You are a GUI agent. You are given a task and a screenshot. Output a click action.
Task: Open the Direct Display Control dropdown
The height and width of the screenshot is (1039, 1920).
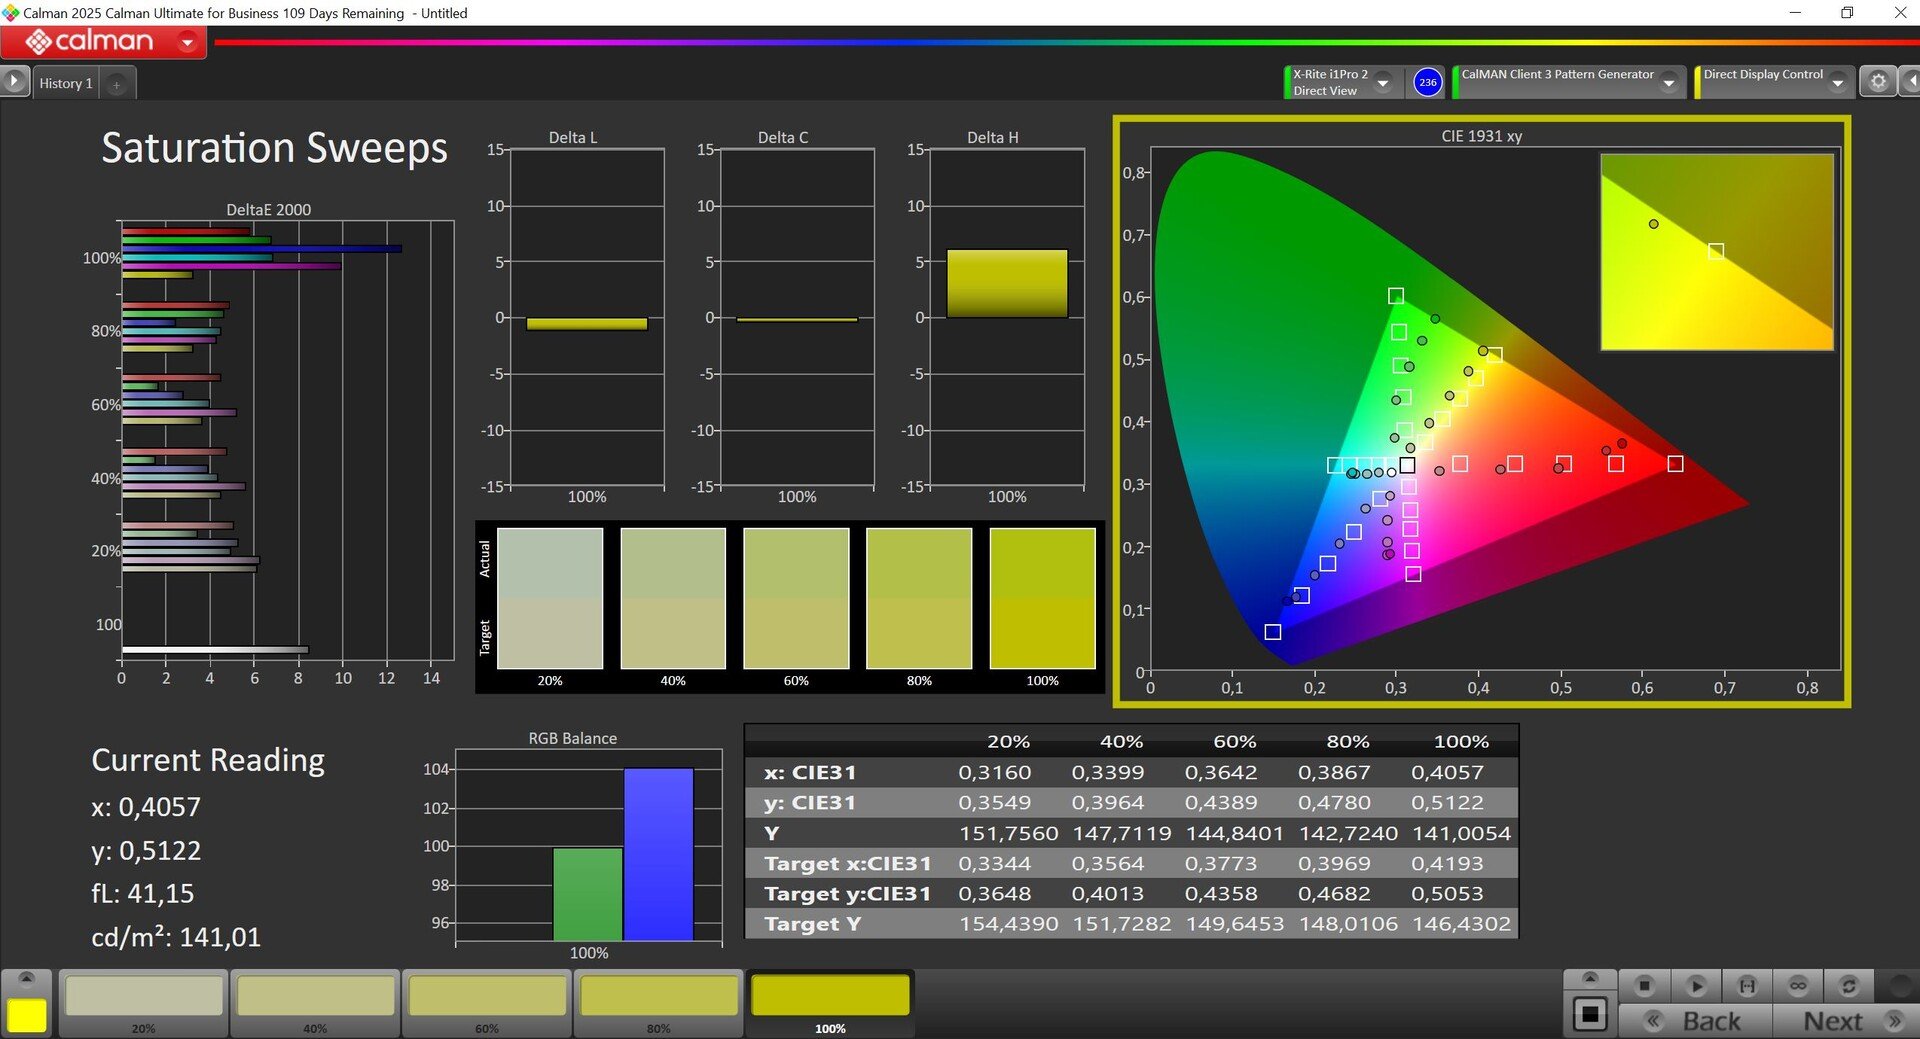1837,83
